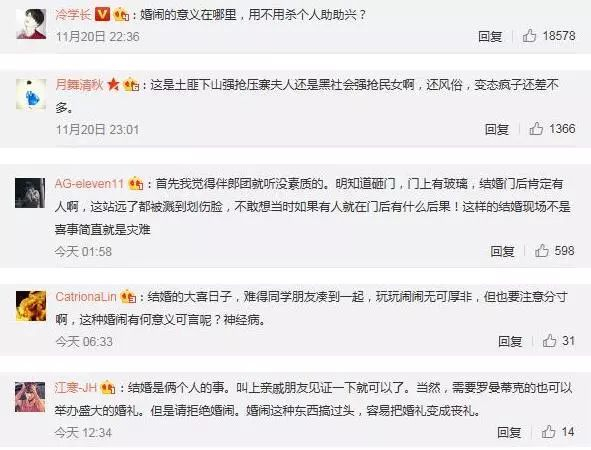
Task: Reply to 月舞清秋's comment
Action: pyautogui.click(x=497, y=129)
